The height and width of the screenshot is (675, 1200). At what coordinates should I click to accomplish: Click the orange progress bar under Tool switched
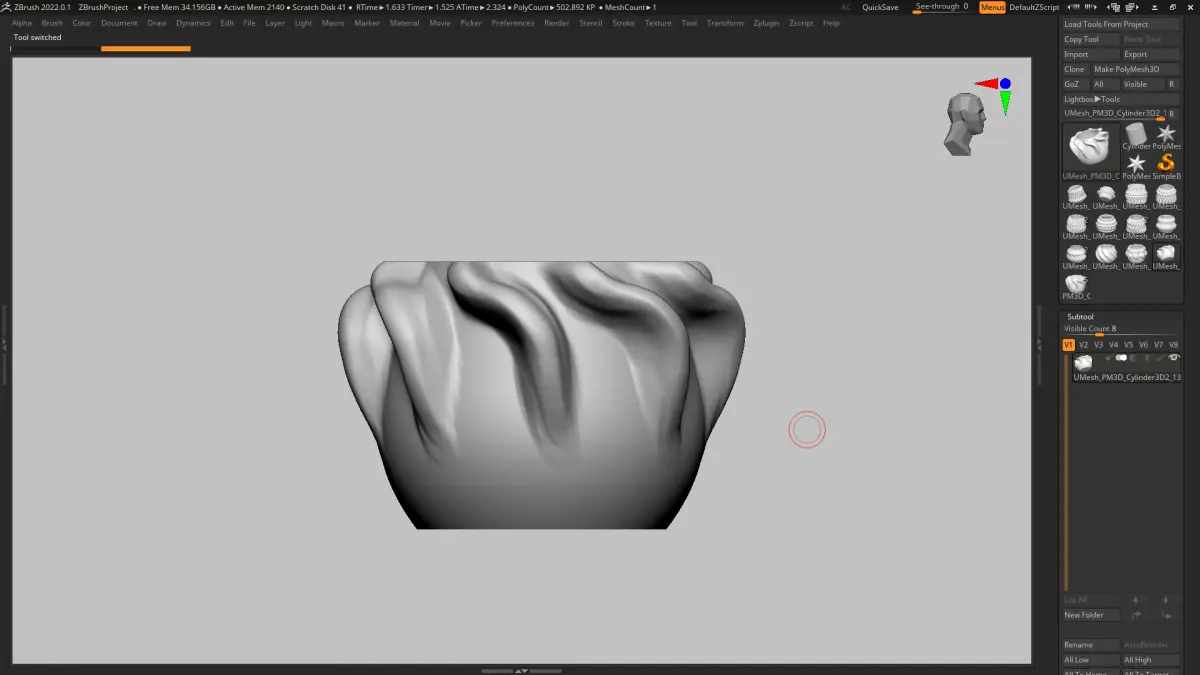145,48
